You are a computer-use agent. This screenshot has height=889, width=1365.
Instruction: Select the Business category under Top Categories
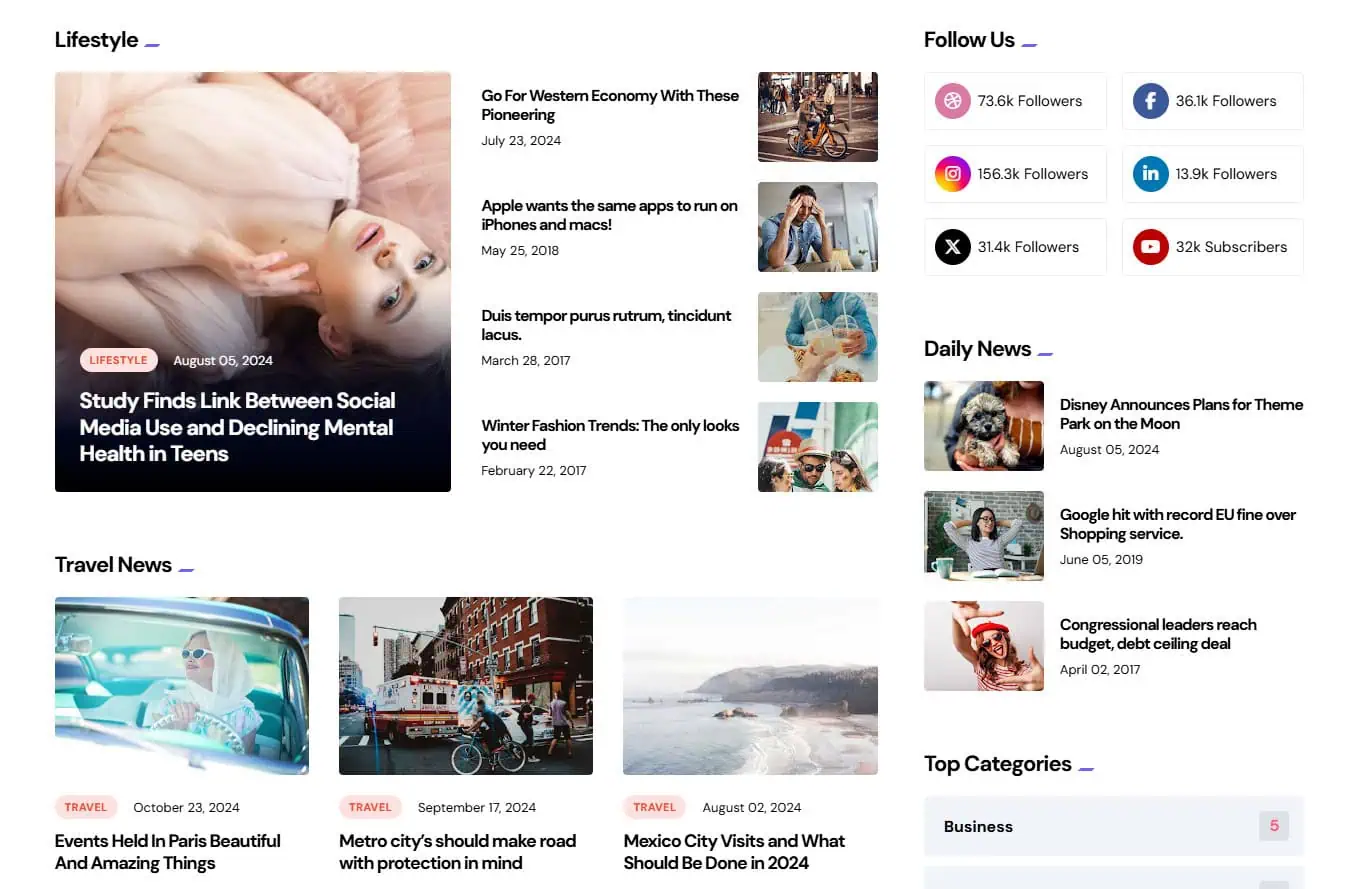tap(978, 826)
